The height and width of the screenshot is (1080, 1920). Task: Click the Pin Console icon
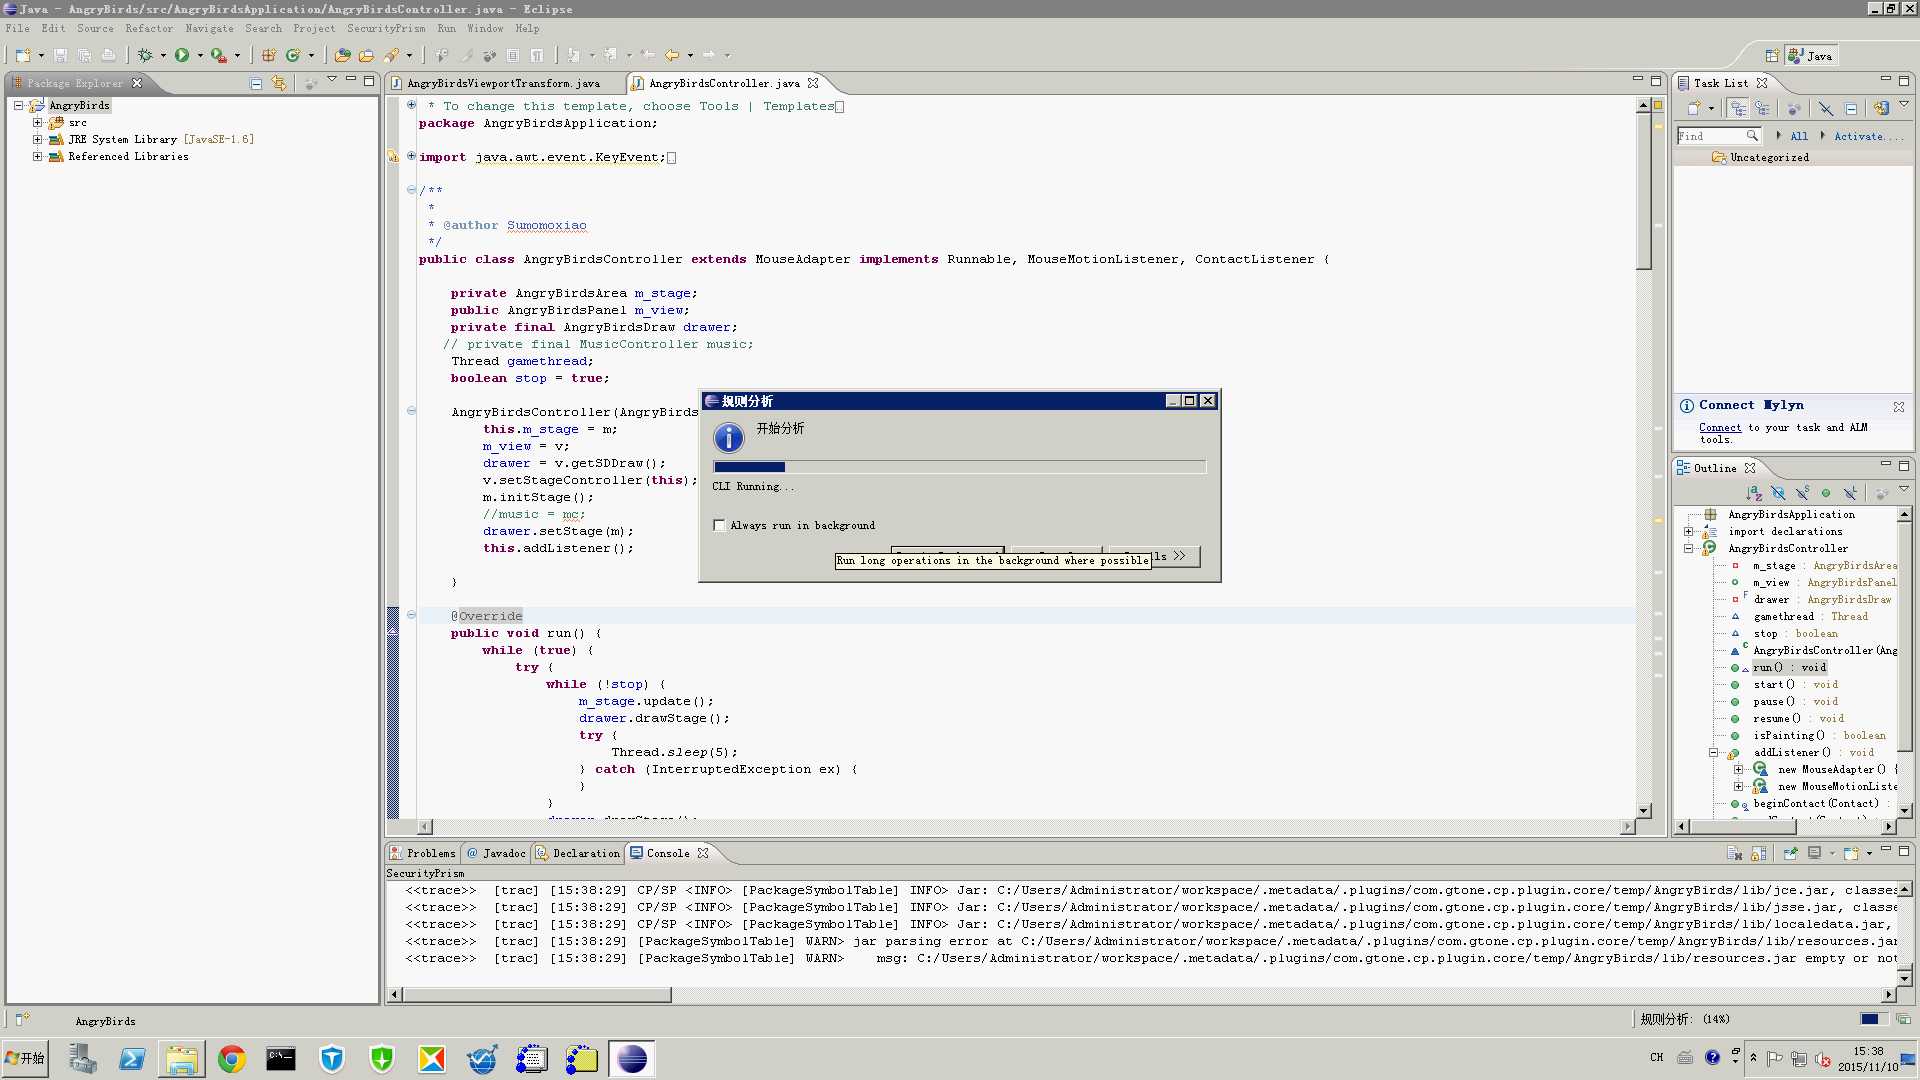point(1790,853)
